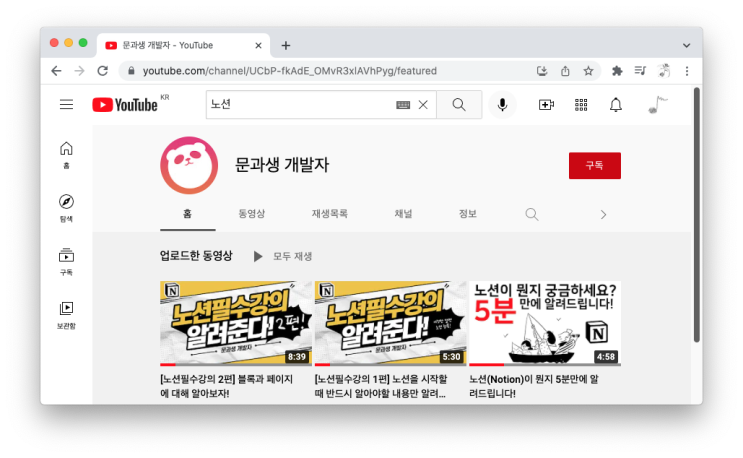Open Subscriptions in left sidebar
The image size is (743, 458).
click(66, 261)
